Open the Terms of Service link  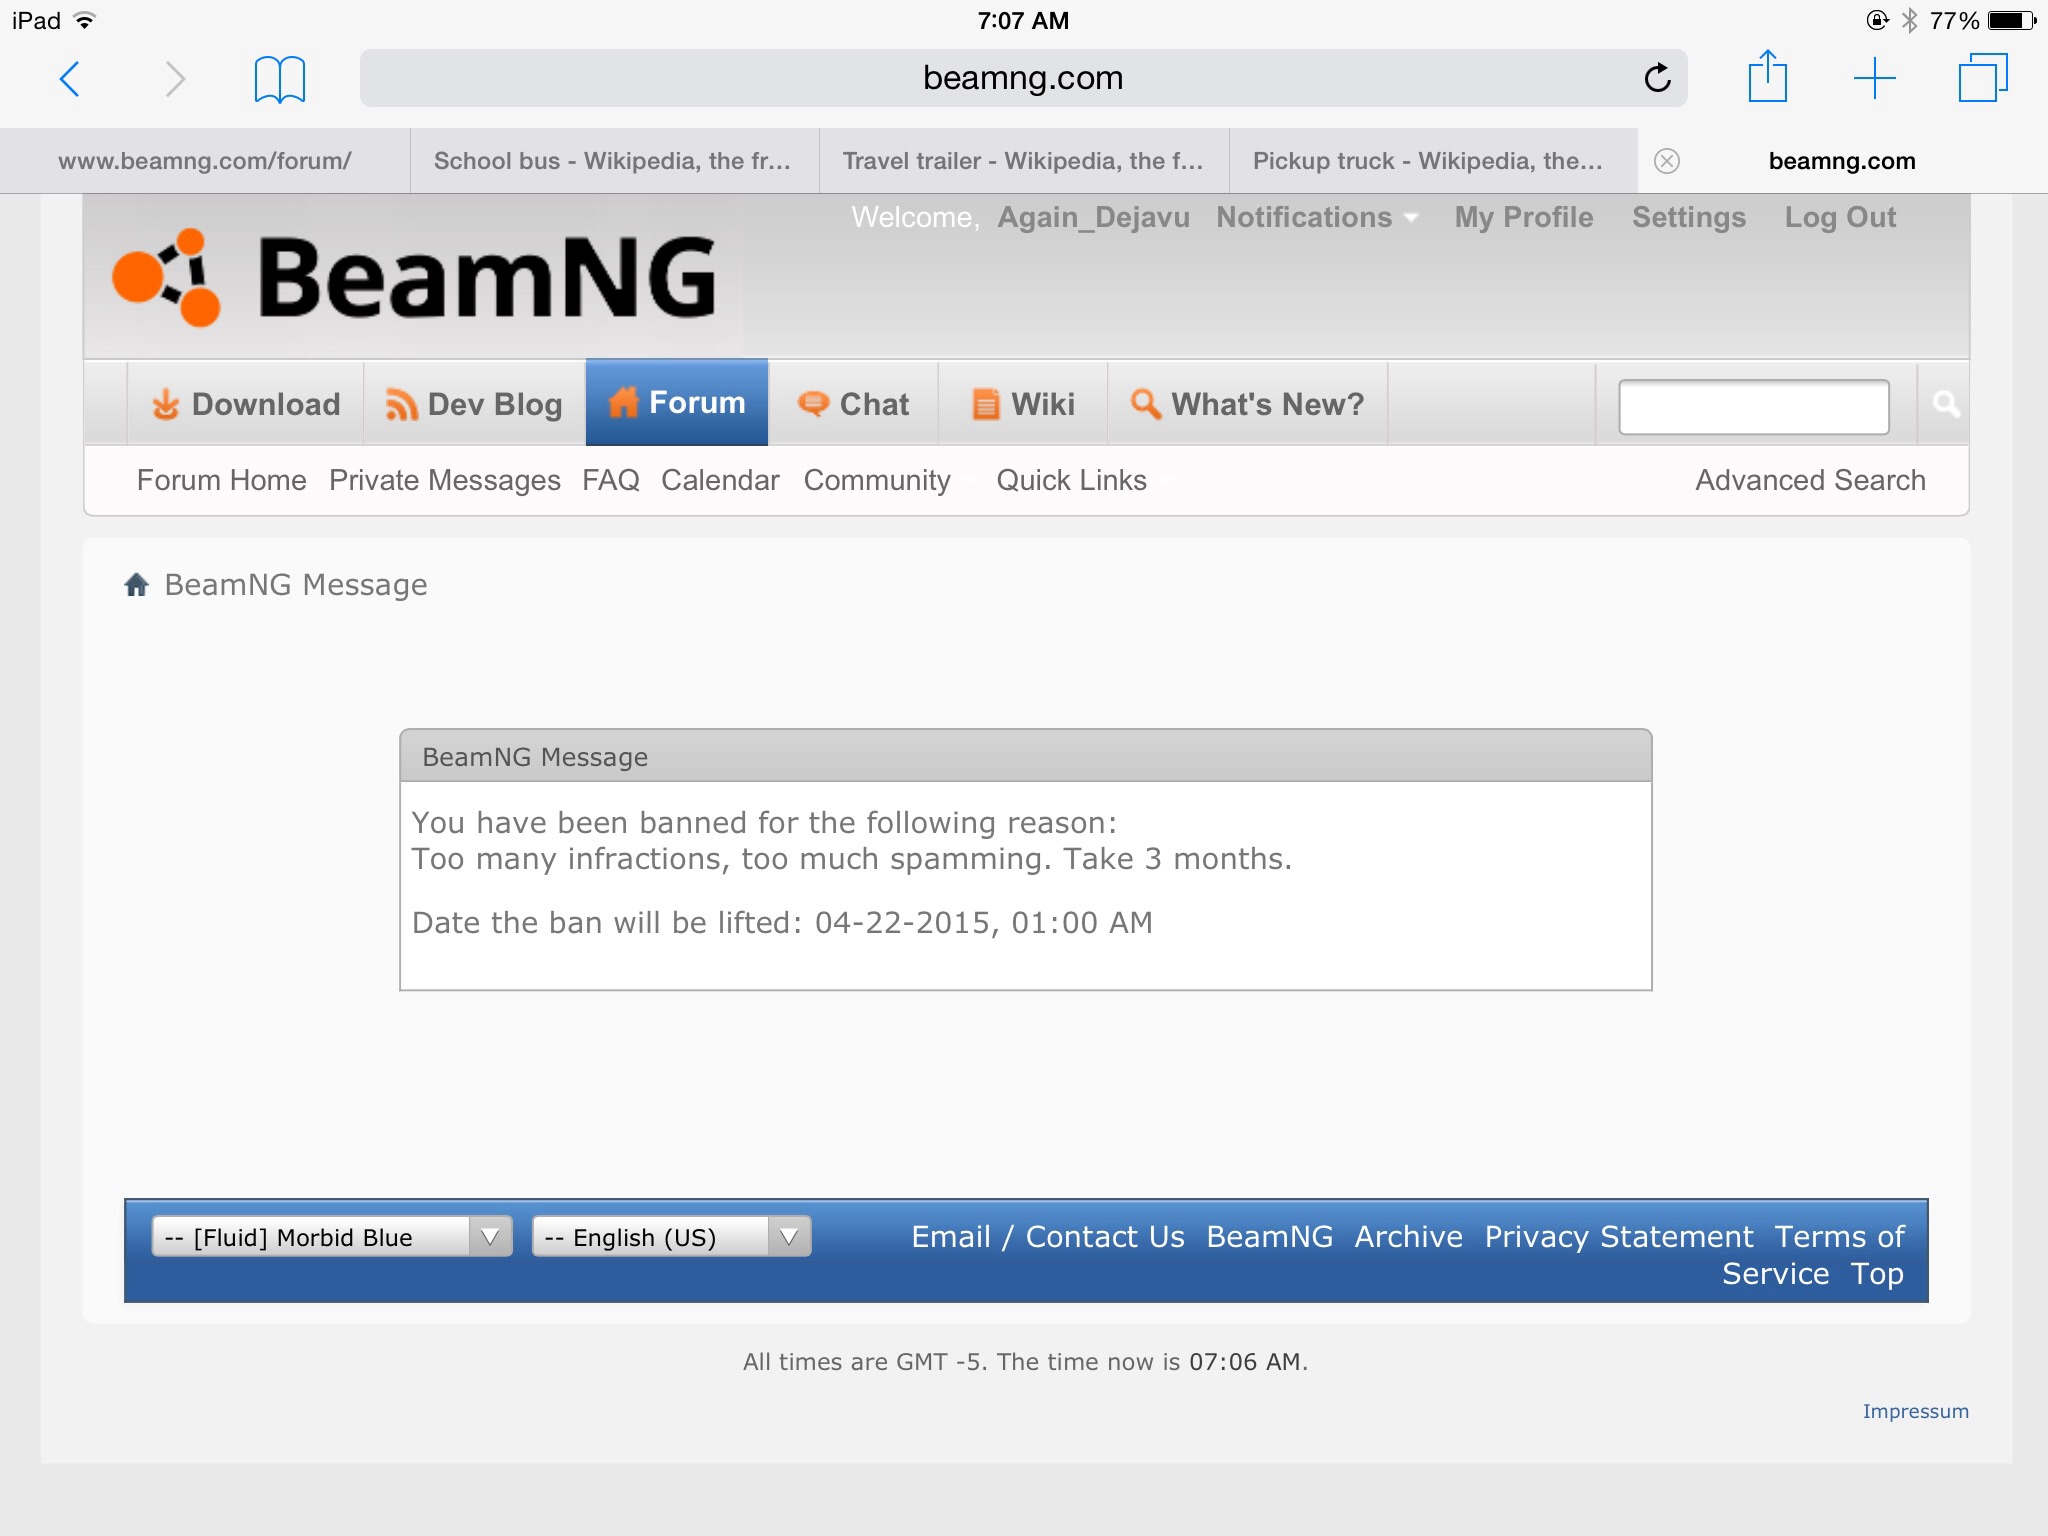tap(1838, 1237)
